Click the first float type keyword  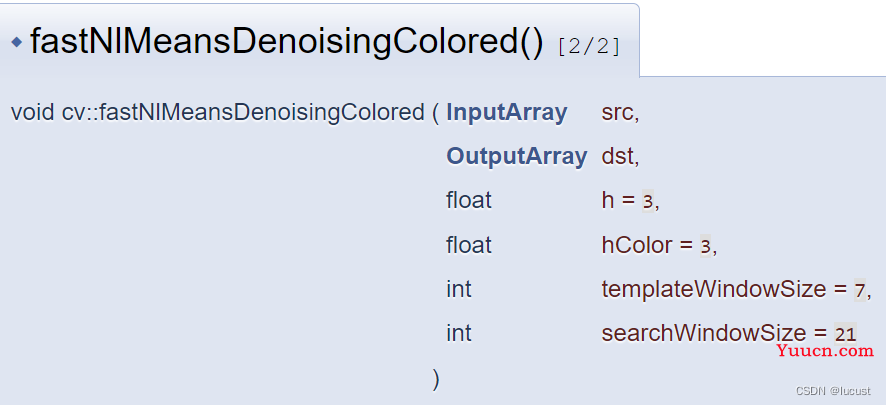[469, 201]
